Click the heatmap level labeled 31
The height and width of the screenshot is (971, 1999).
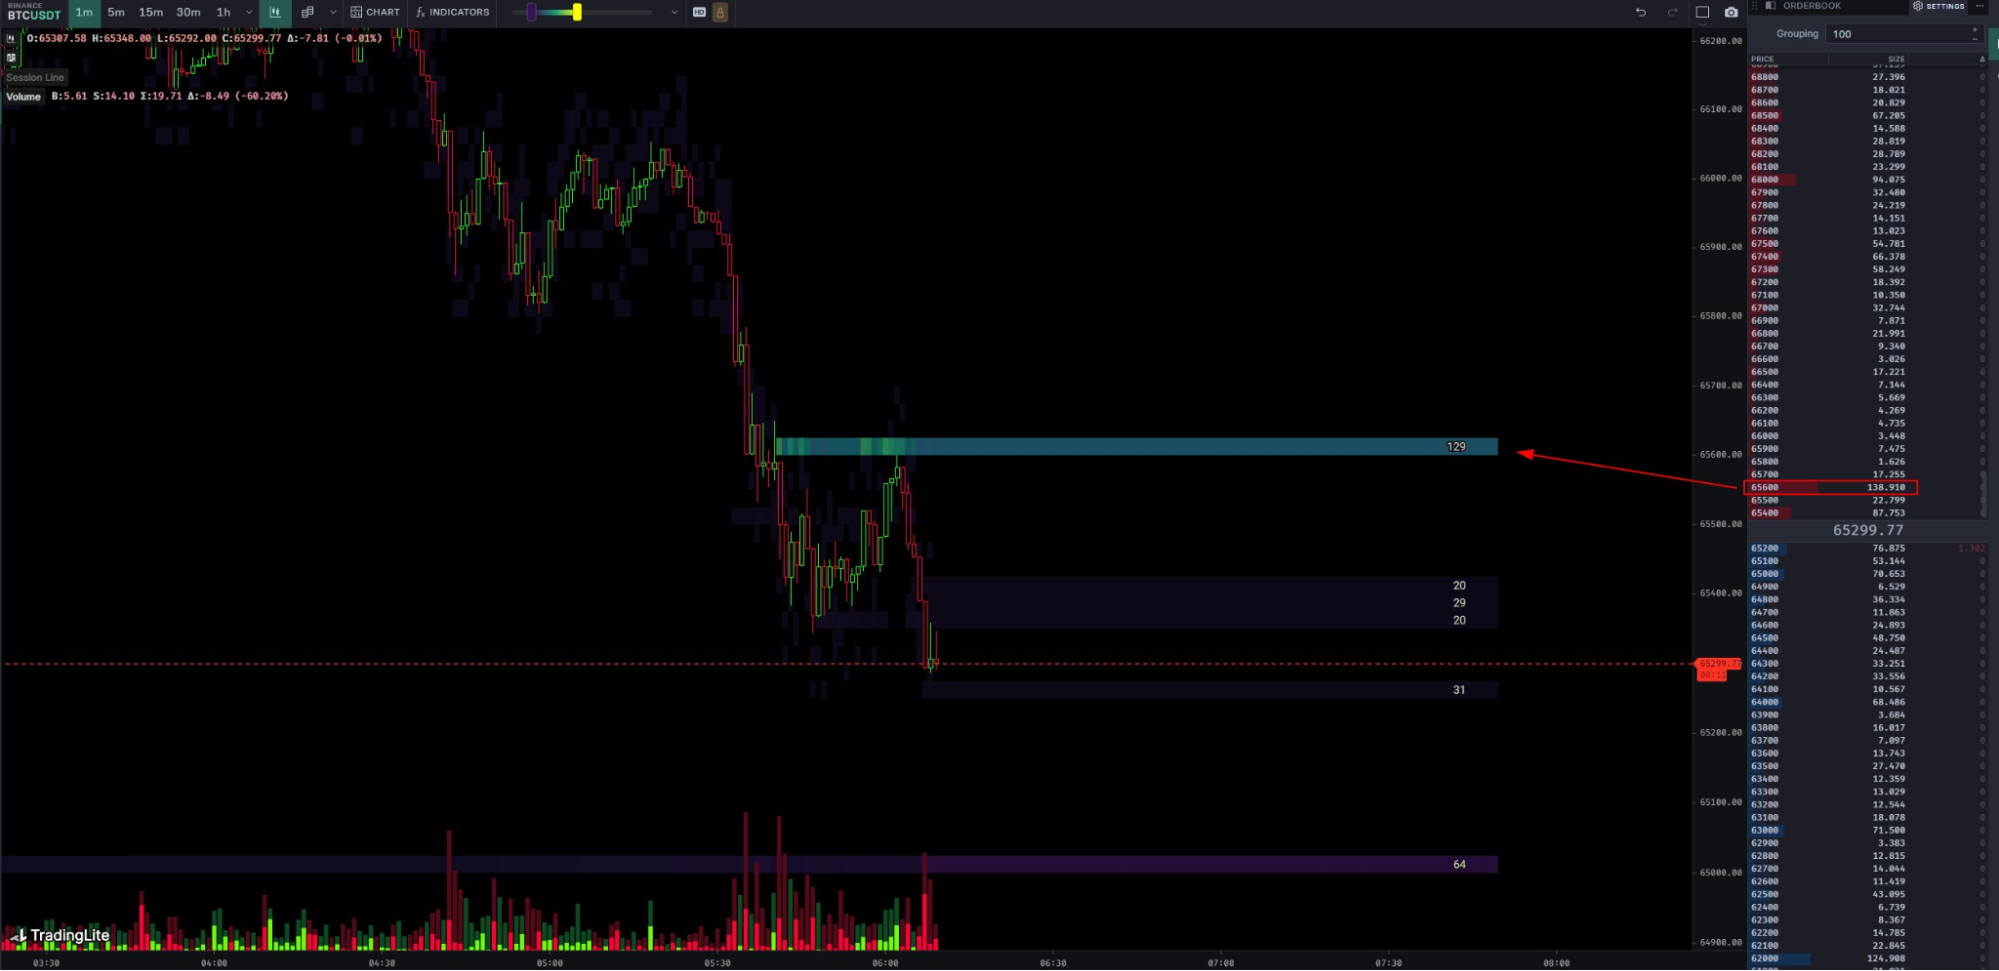pyautogui.click(x=1210, y=690)
